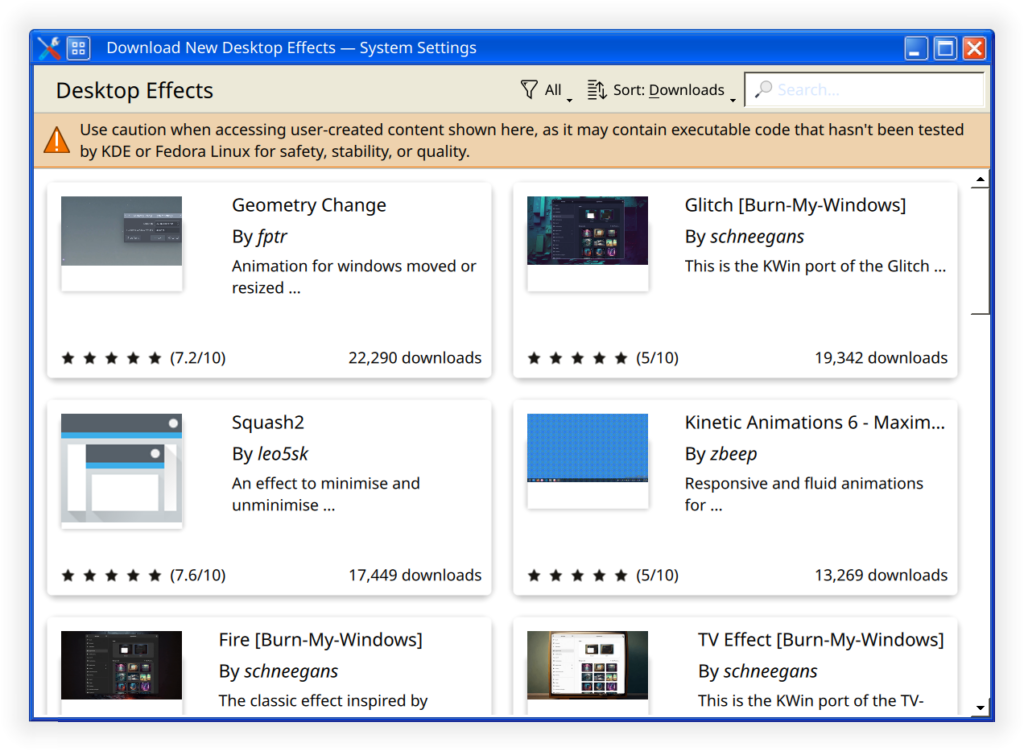Close the Download New Desktop Effects window
The height and width of the screenshot is (751, 1024).
coord(974,48)
